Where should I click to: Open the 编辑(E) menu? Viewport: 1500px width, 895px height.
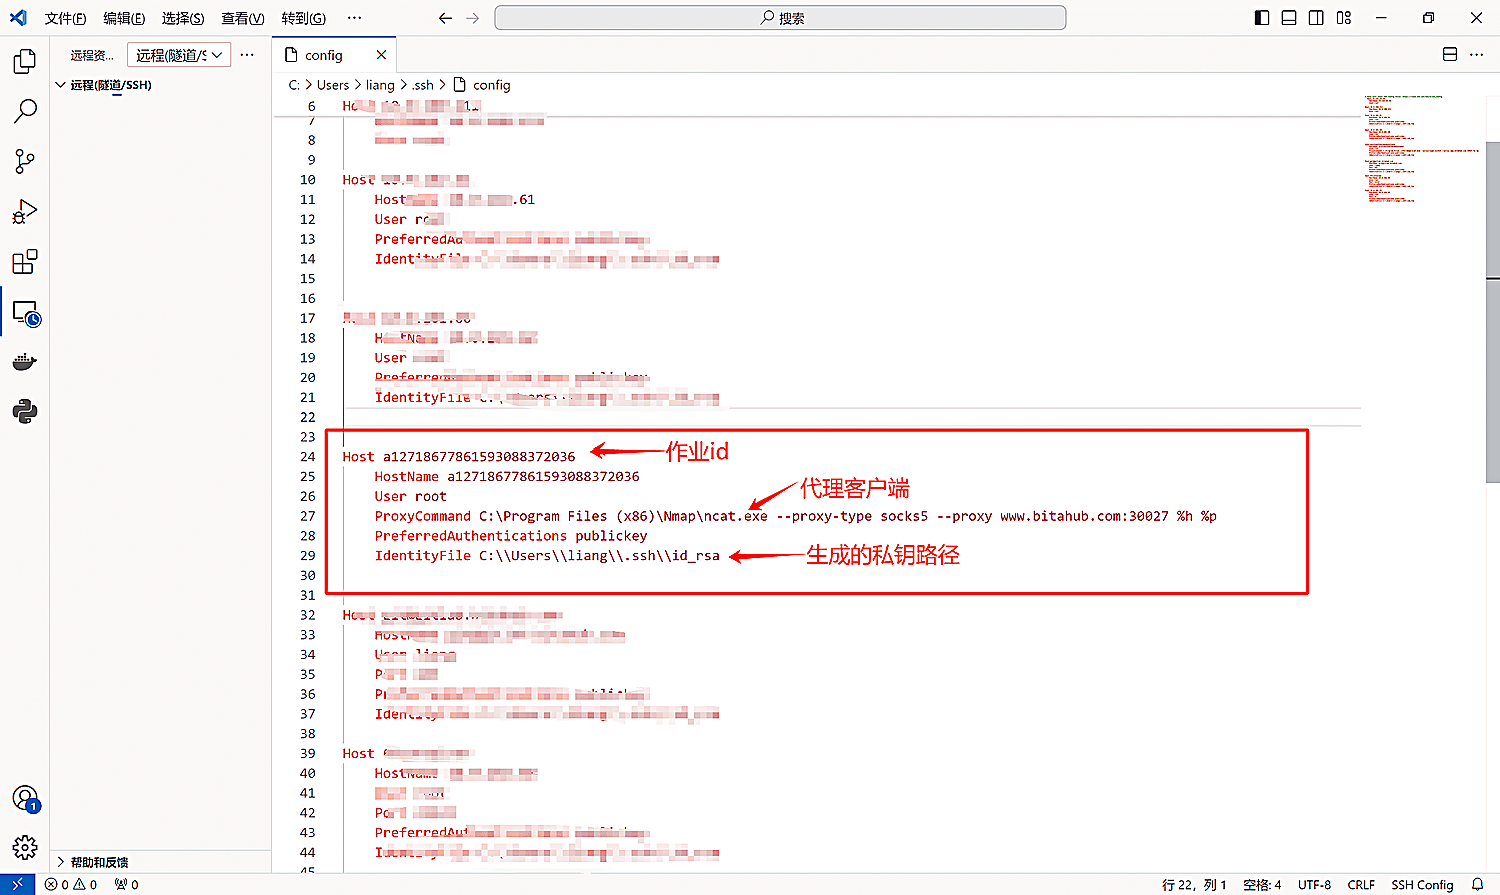click(124, 18)
